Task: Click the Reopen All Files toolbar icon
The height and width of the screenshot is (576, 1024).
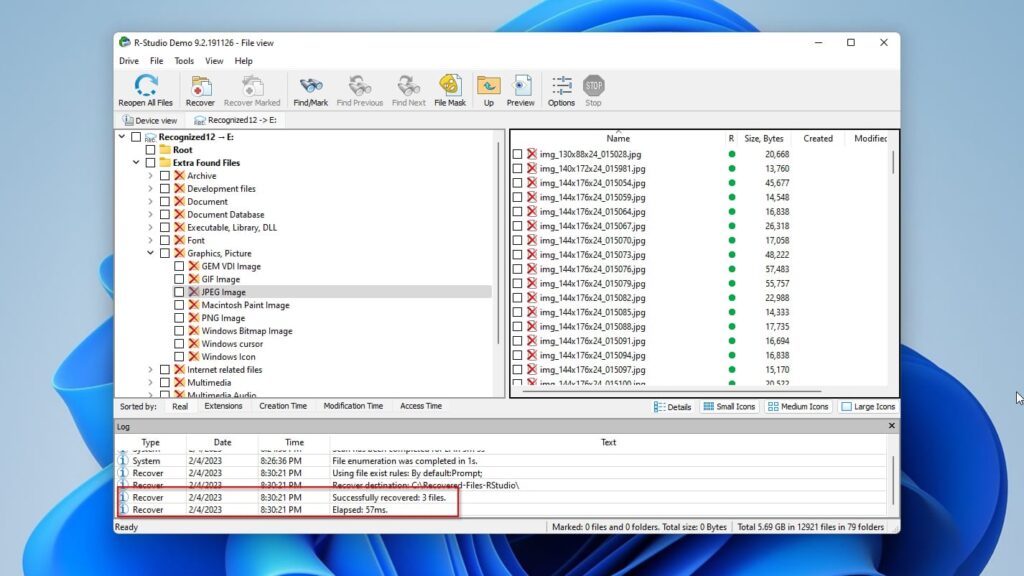Action: point(146,86)
